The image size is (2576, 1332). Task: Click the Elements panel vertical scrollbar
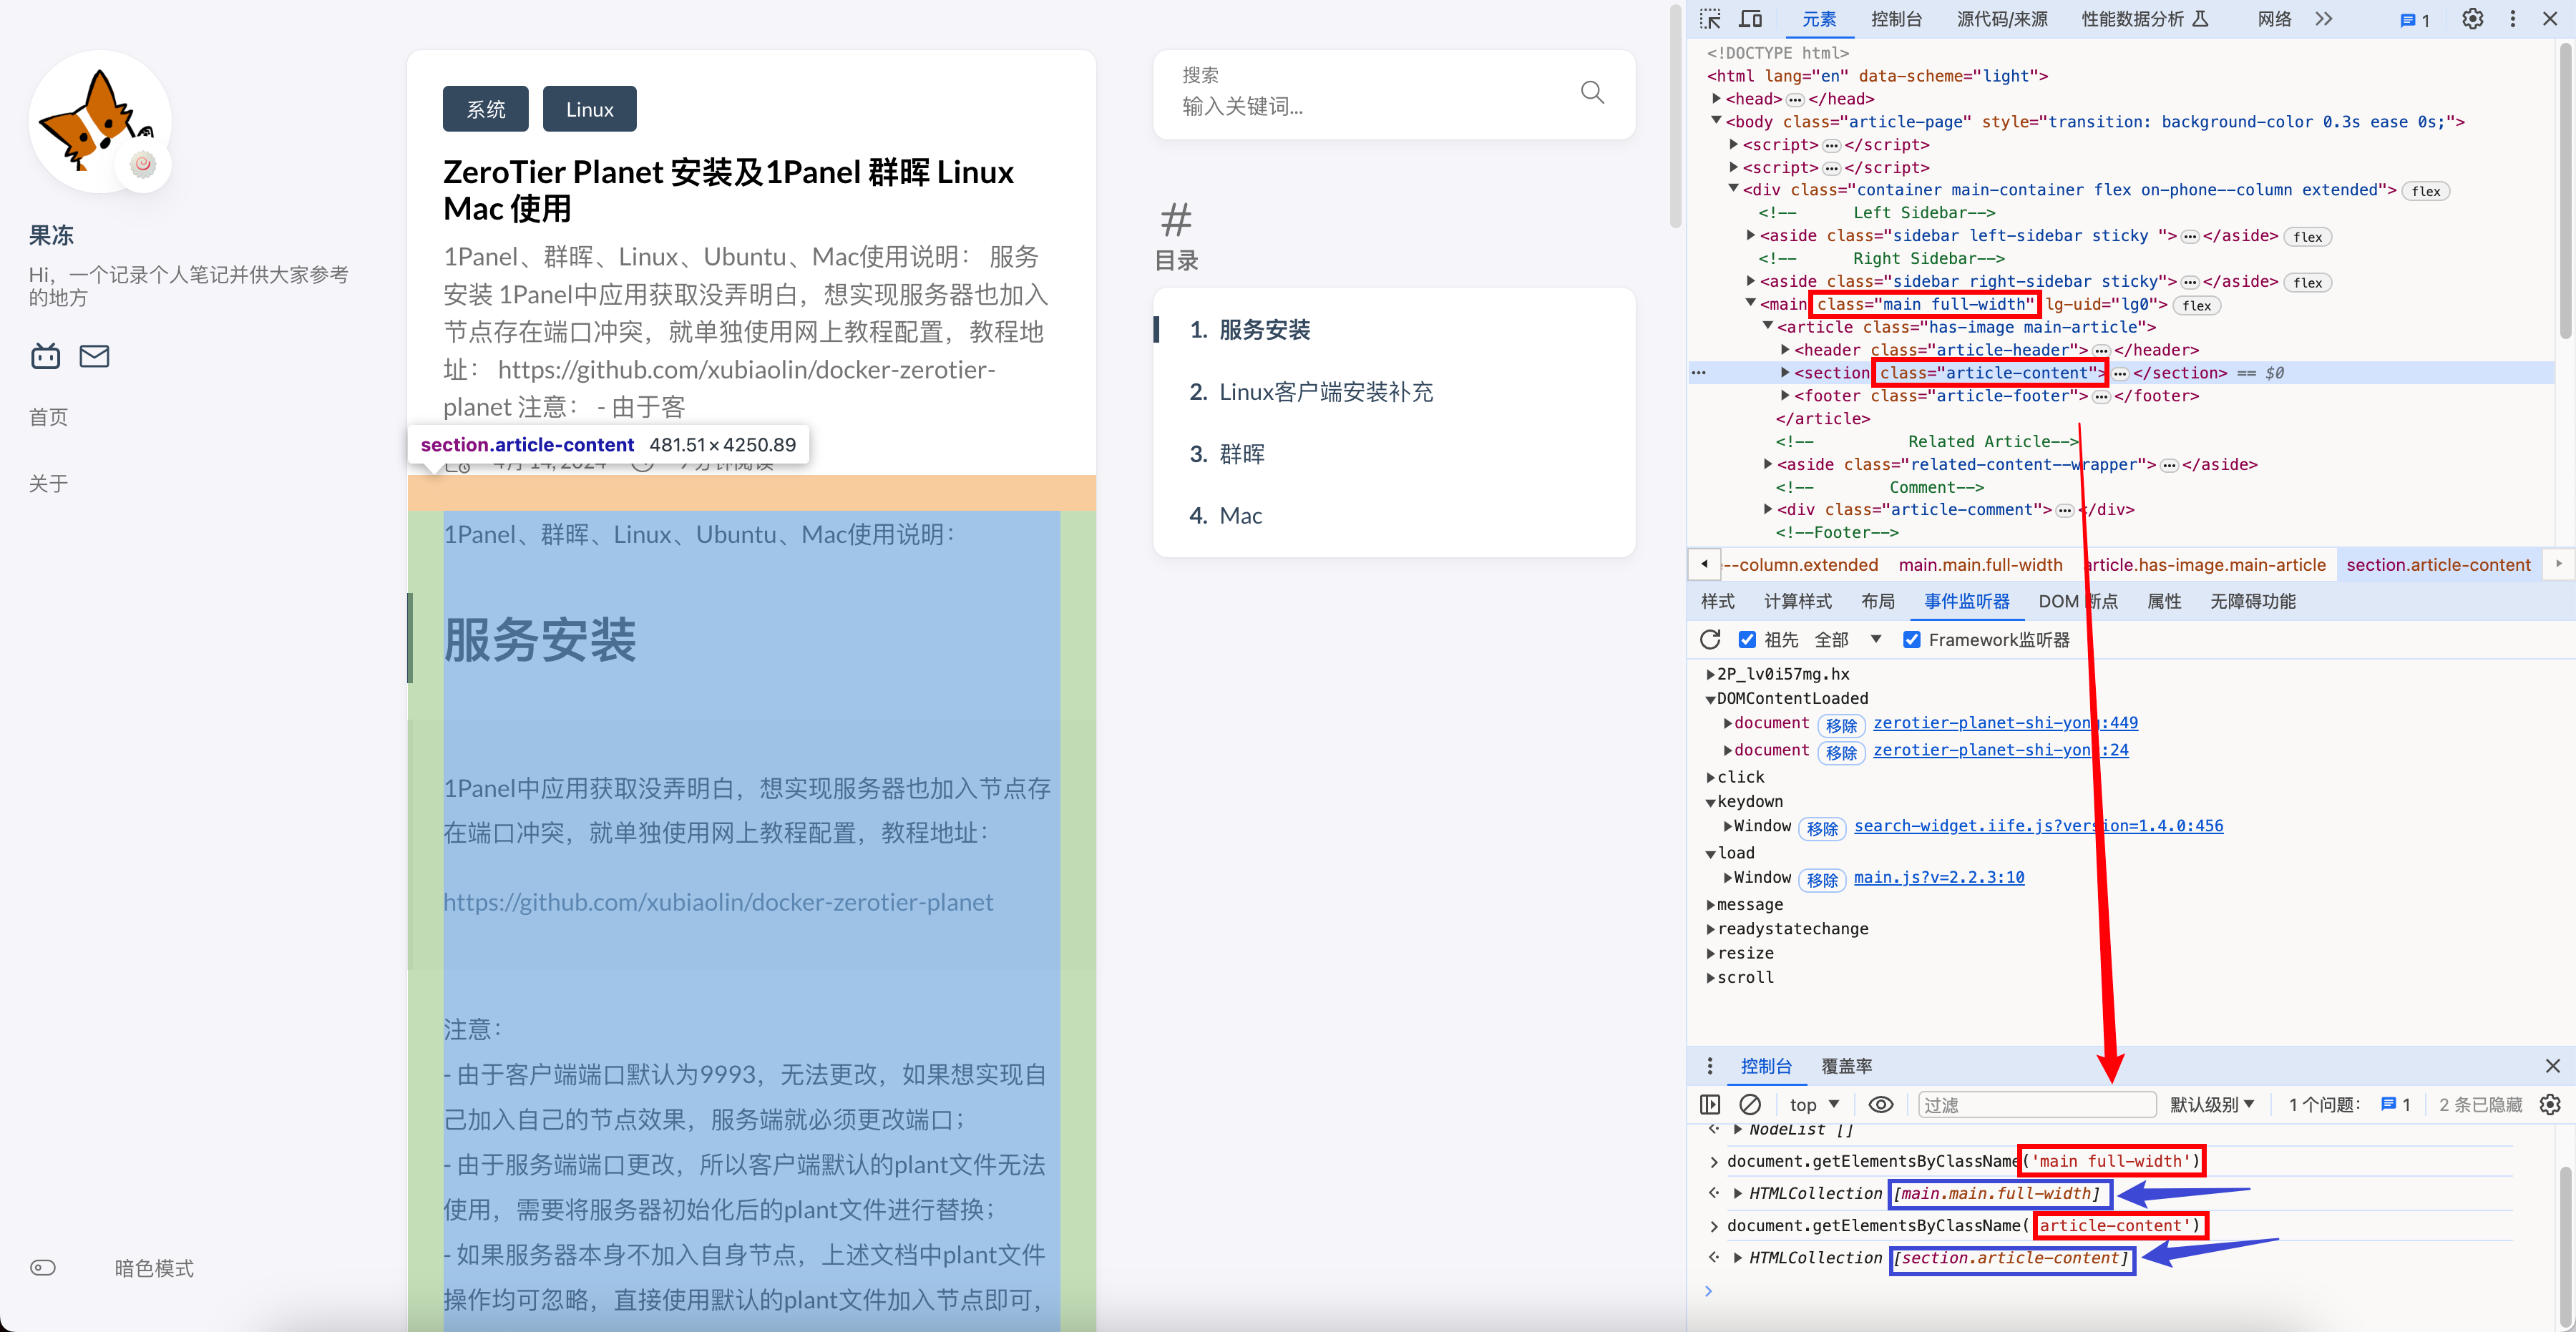(2567, 190)
